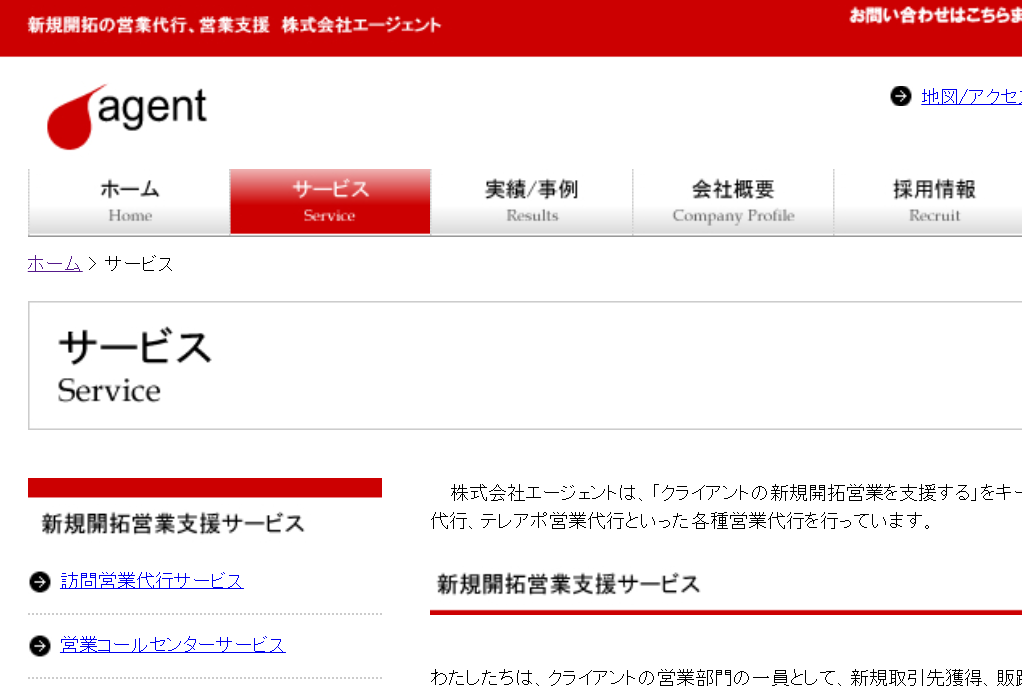
Task: Open the 訪問営業代行サービス sidebar link
Action: click(151, 581)
